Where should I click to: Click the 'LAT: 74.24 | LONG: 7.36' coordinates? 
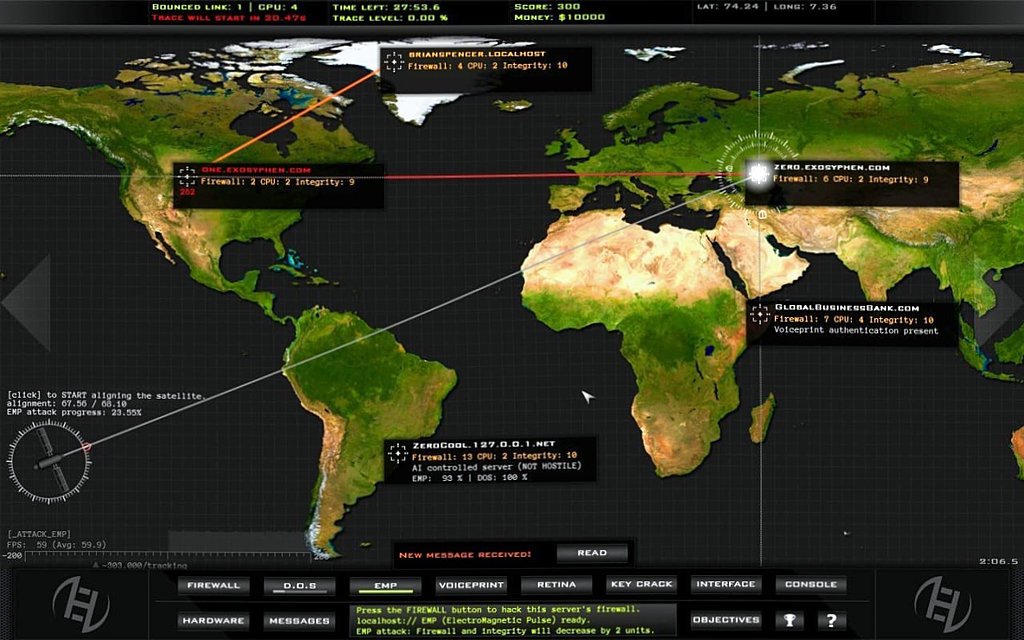click(x=766, y=7)
